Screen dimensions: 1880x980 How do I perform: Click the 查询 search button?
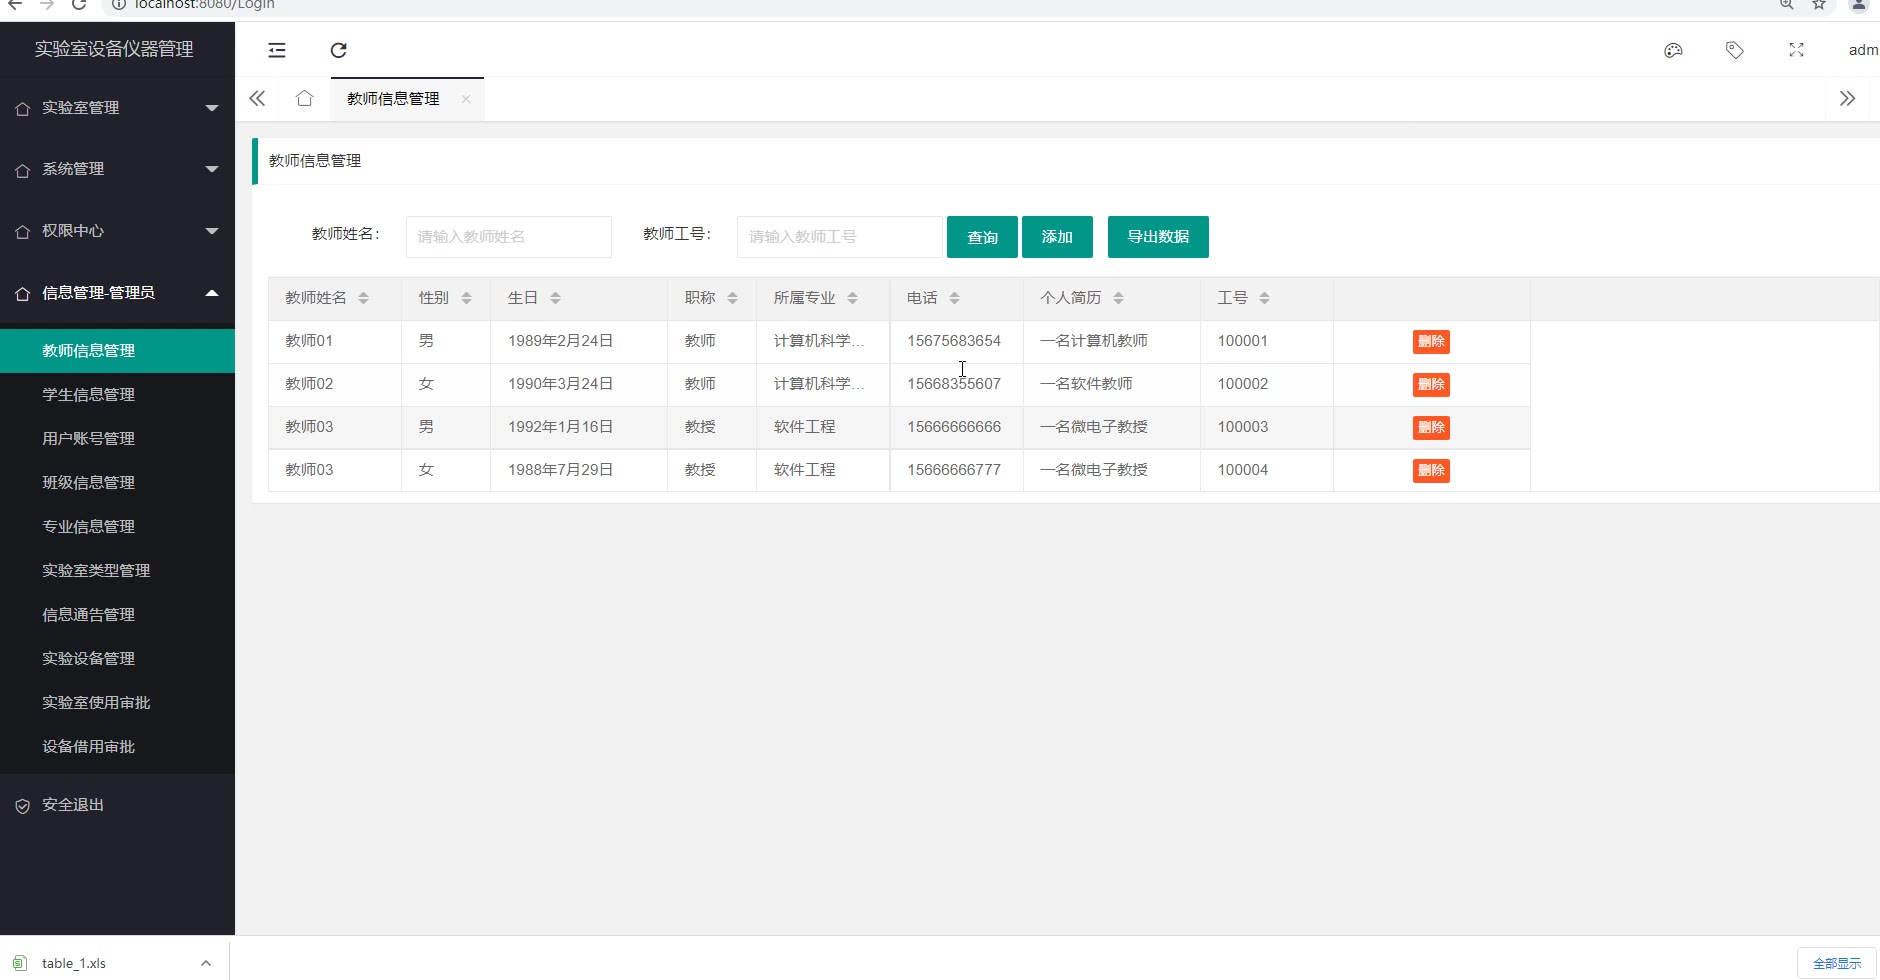982,237
